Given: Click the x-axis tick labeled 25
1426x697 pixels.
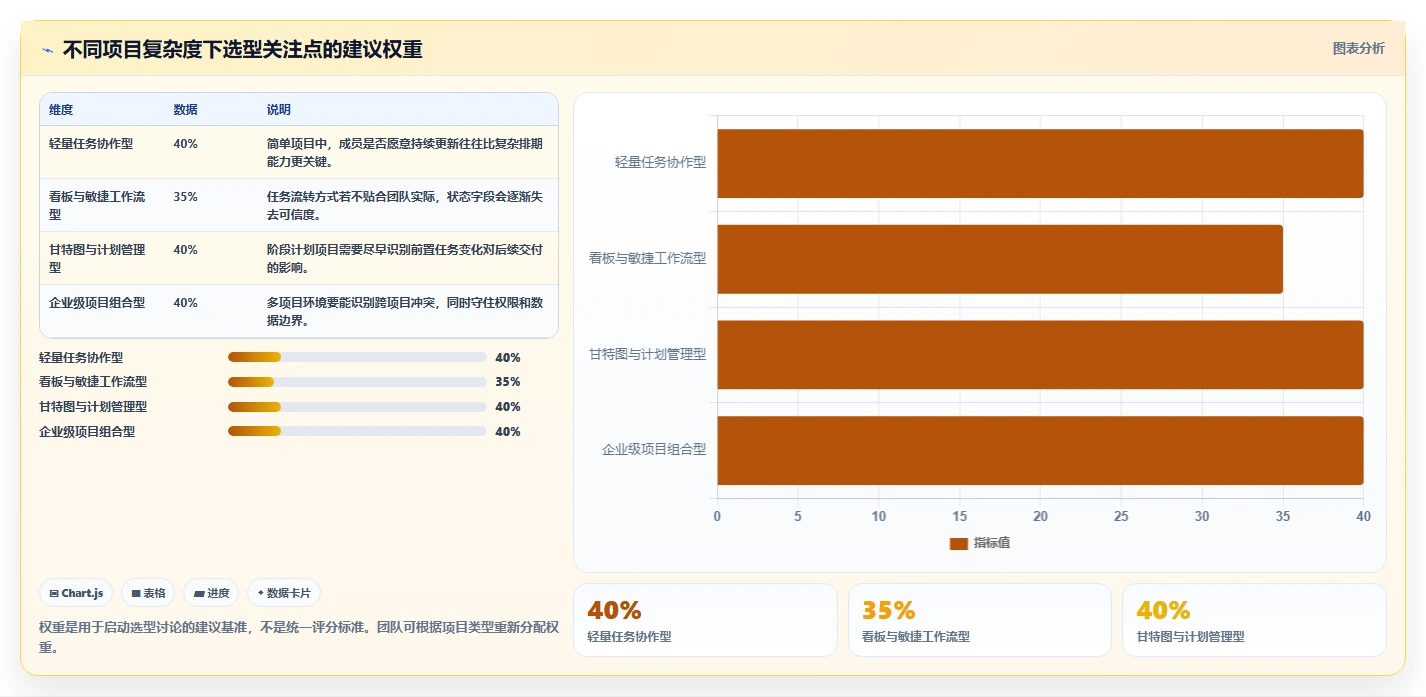Looking at the screenshot, I should (x=1121, y=516).
